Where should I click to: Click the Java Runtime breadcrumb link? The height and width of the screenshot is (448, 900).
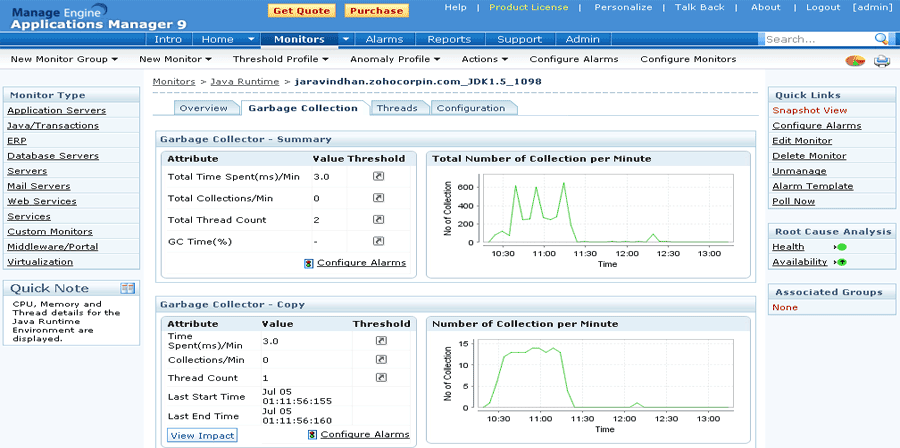click(245, 81)
